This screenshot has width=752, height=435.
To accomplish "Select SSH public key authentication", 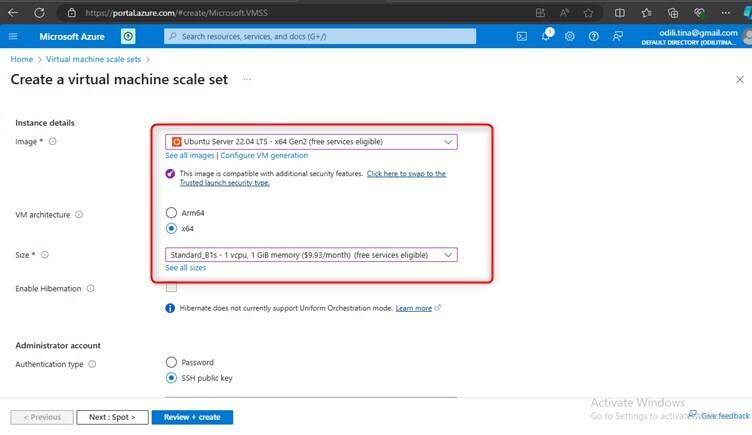I will (171, 378).
